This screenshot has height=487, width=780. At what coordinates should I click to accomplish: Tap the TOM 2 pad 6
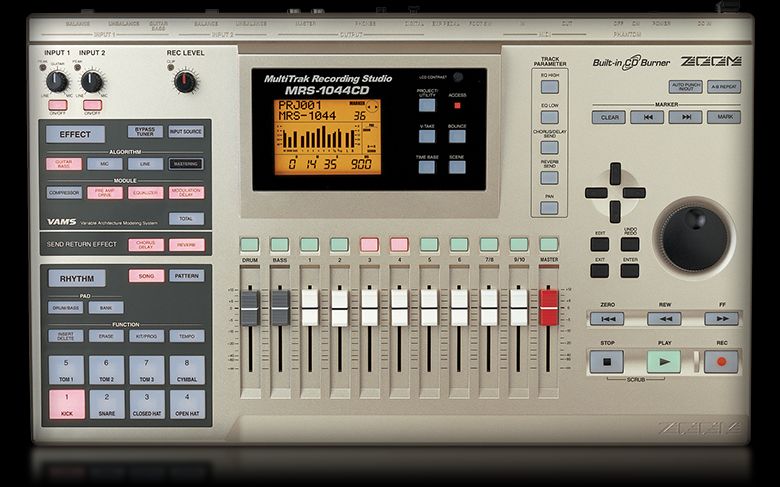(107, 370)
